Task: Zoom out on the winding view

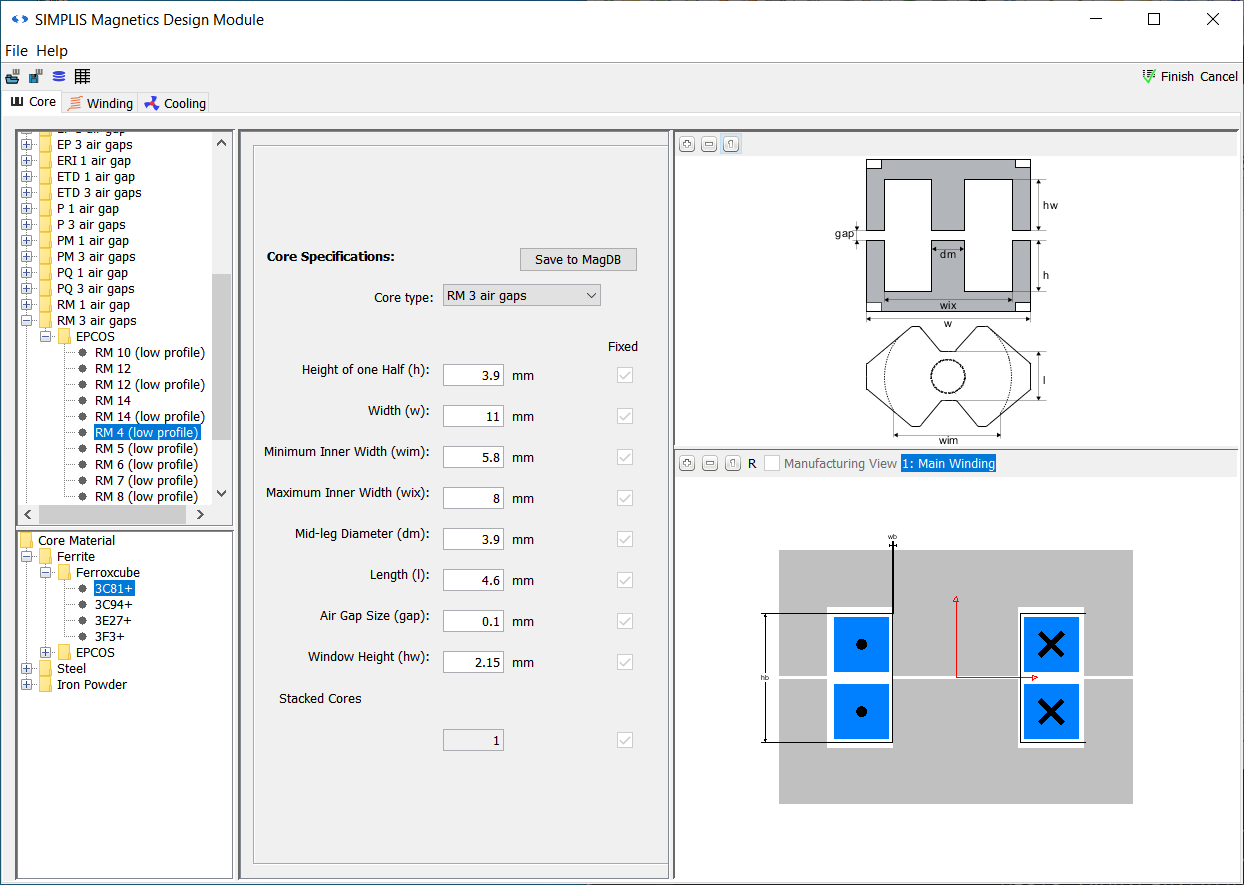Action: pos(709,463)
